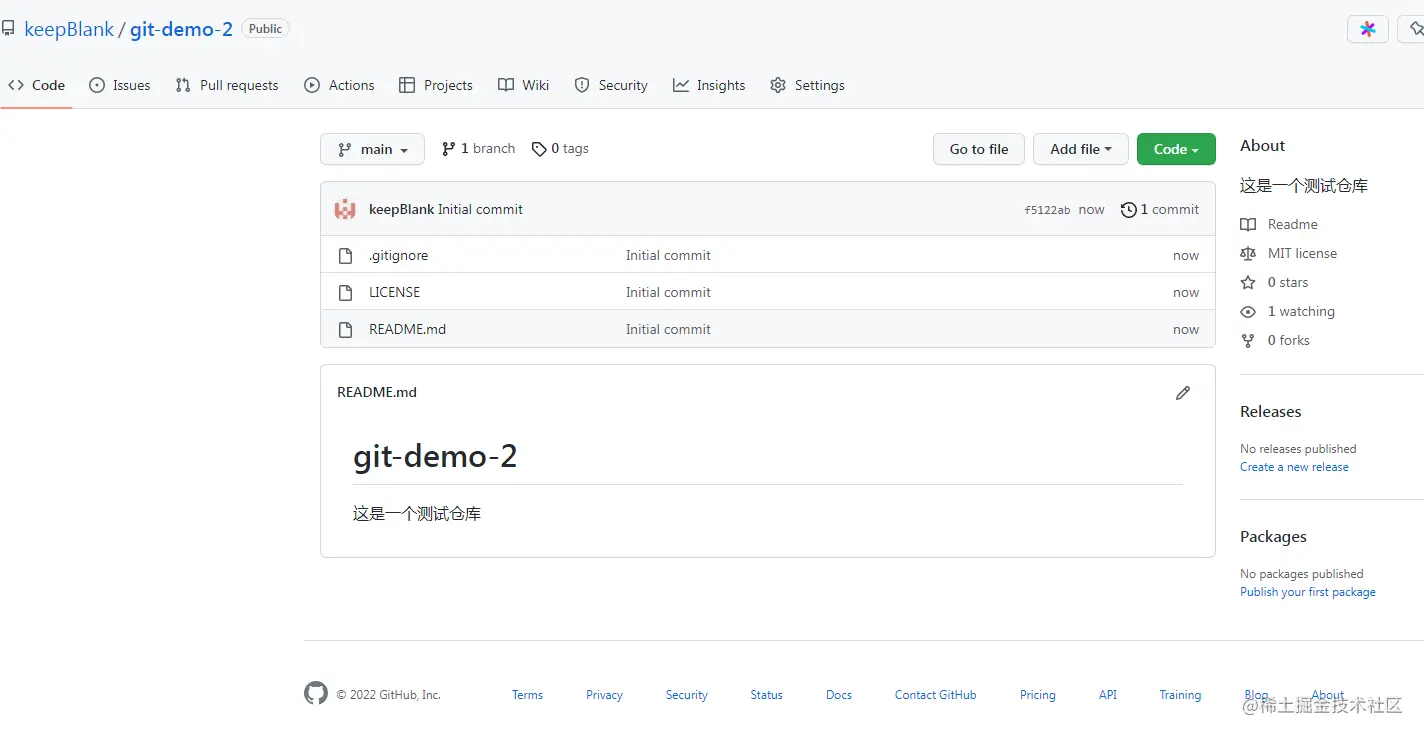Click the keepBlank user avatar

click(x=345, y=209)
